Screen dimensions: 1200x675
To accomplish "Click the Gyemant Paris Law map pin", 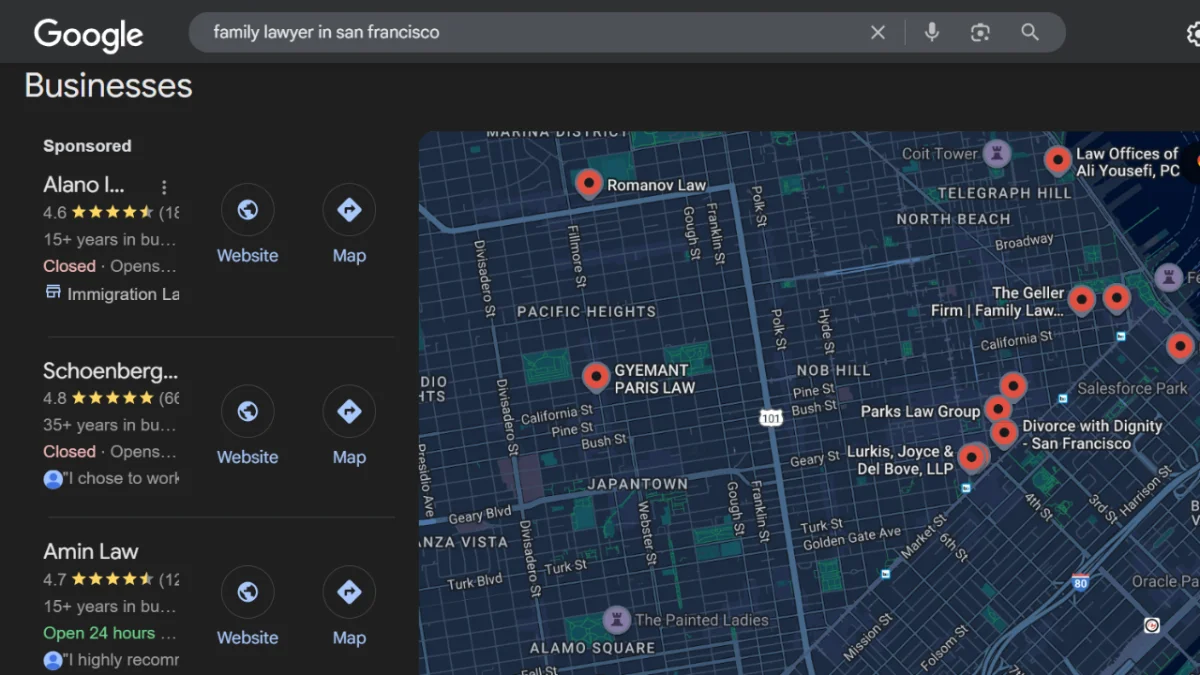I will point(596,376).
